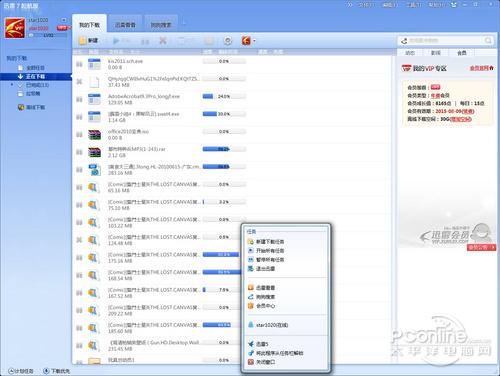Click the 增加空间 link after 30G
This screenshot has height=376, width=500.
(460, 119)
